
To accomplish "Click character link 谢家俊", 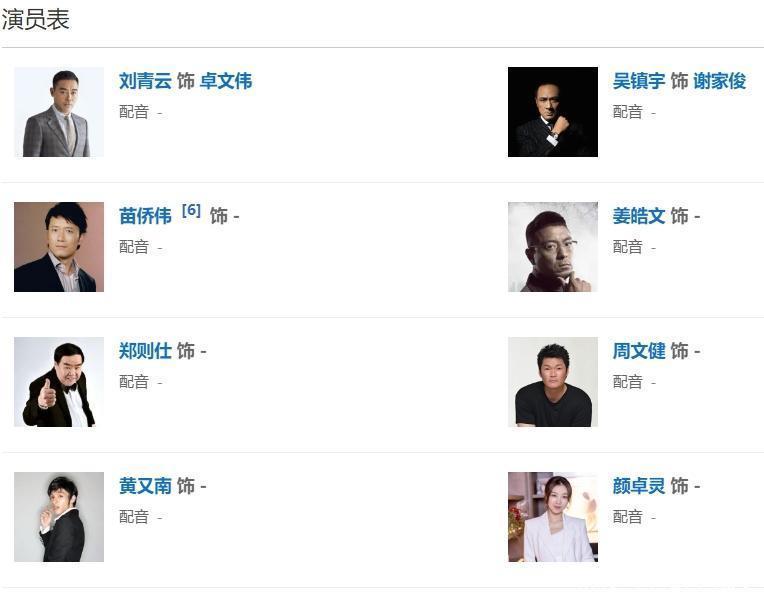I will coord(720,81).
